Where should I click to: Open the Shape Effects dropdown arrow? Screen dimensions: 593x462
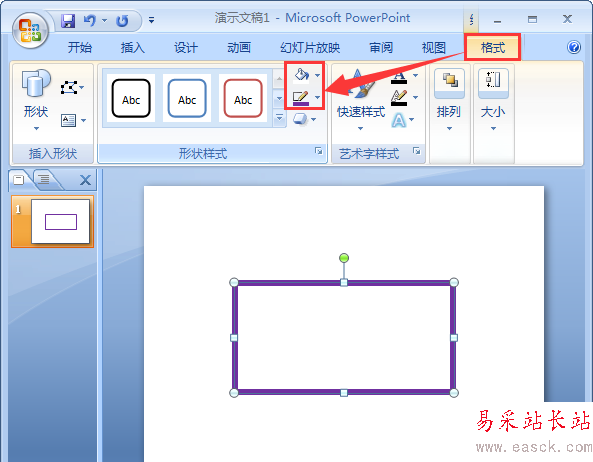[314, 119]
